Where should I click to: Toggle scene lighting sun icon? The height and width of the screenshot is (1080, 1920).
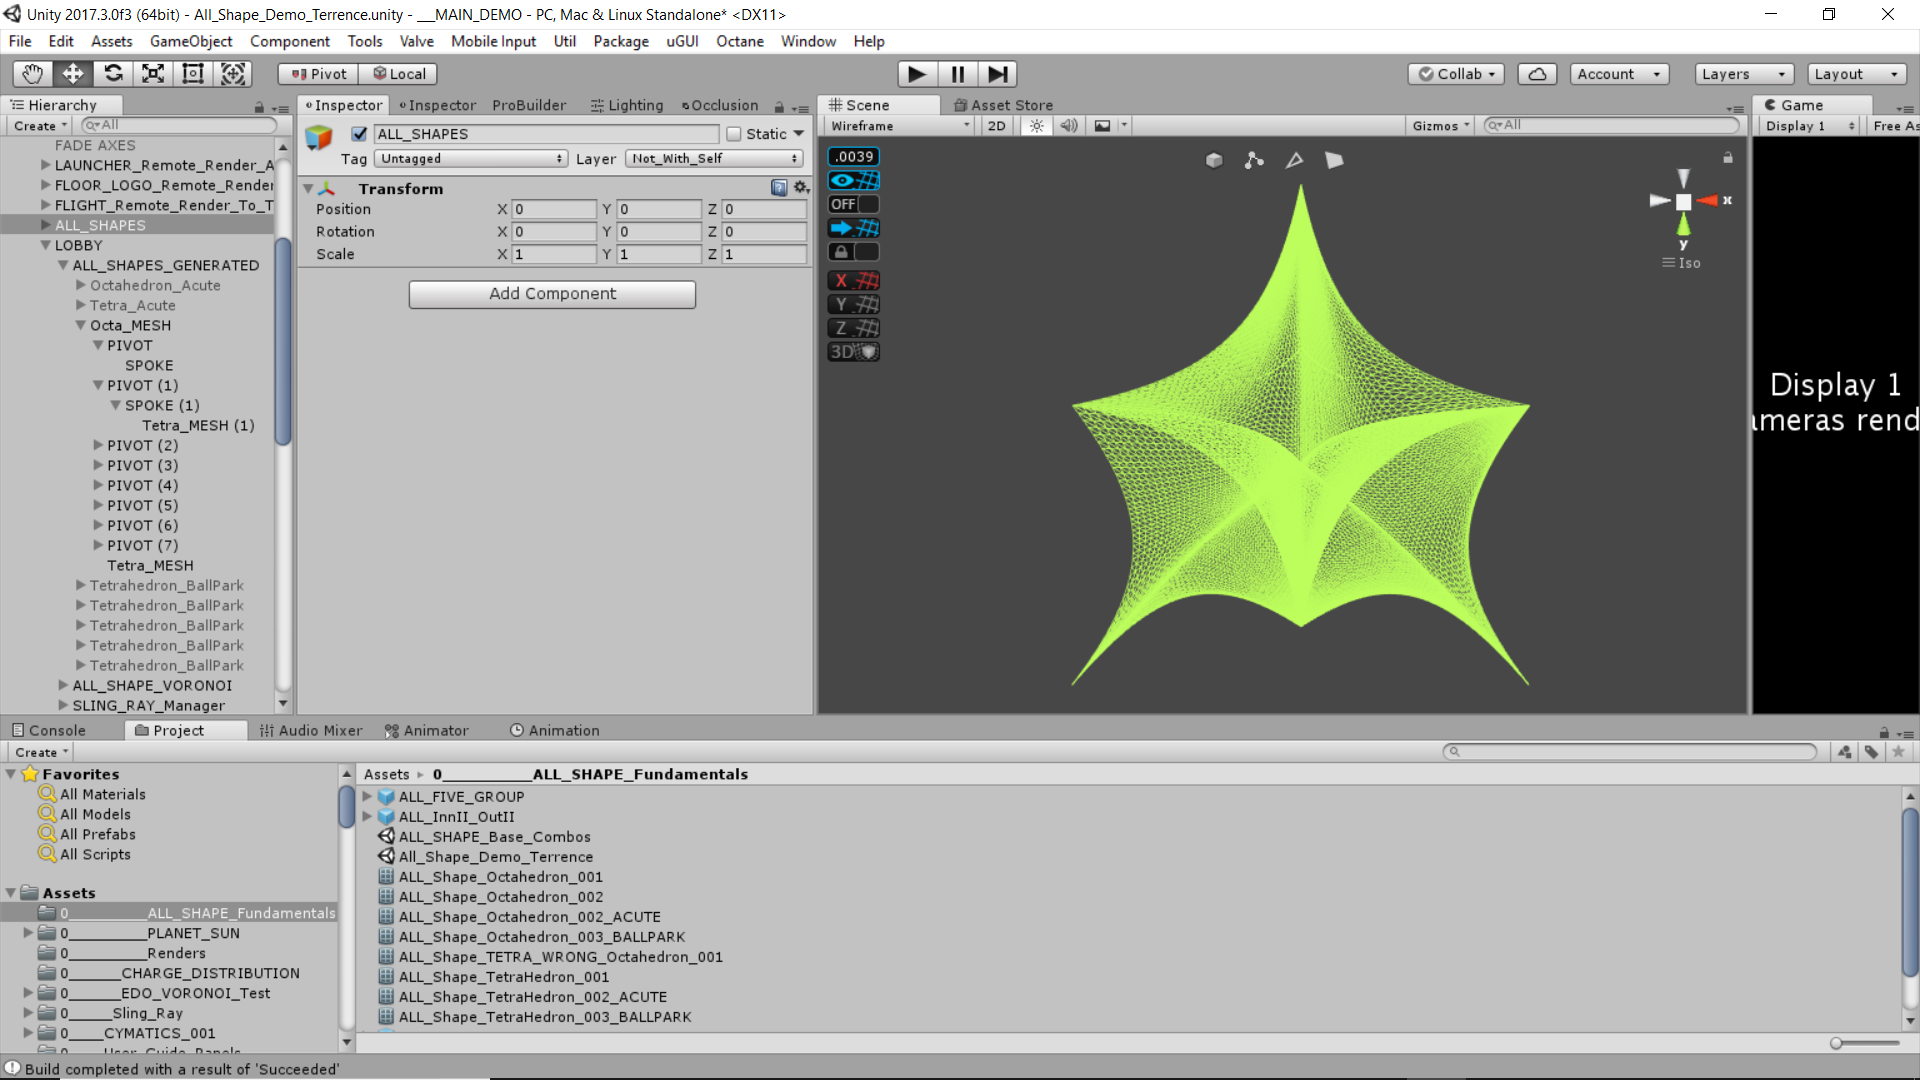tap(1037, 126)
